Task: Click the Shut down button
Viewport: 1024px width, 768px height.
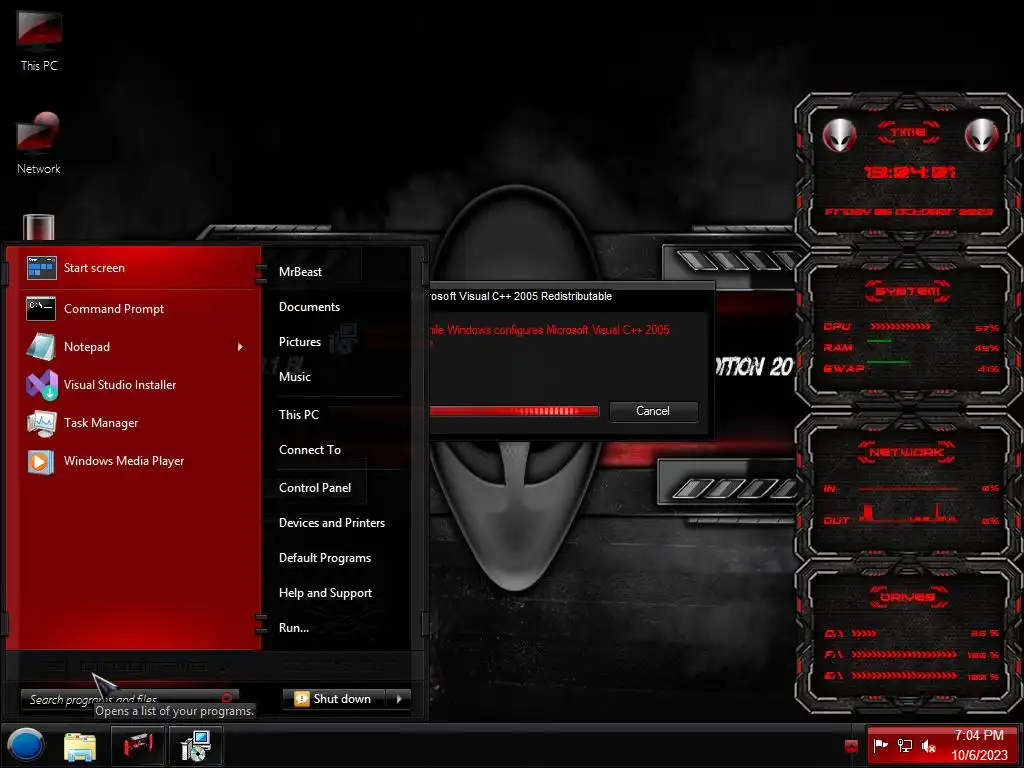Action: 335,699
